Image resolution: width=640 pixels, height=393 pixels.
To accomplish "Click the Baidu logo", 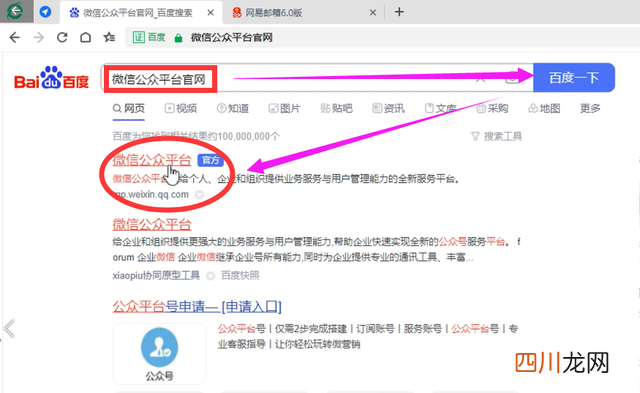I will click(x=51, y=78).
